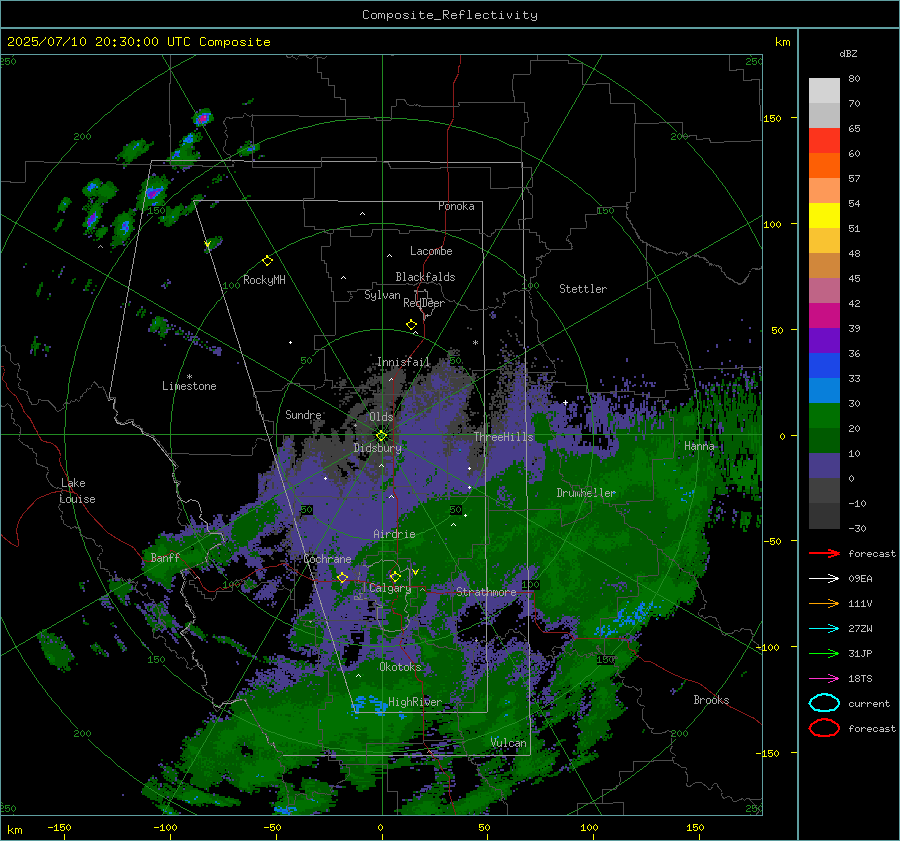Click the Sylvan label
This screenshot has width=900, height=841.
[x=382, y=295]
